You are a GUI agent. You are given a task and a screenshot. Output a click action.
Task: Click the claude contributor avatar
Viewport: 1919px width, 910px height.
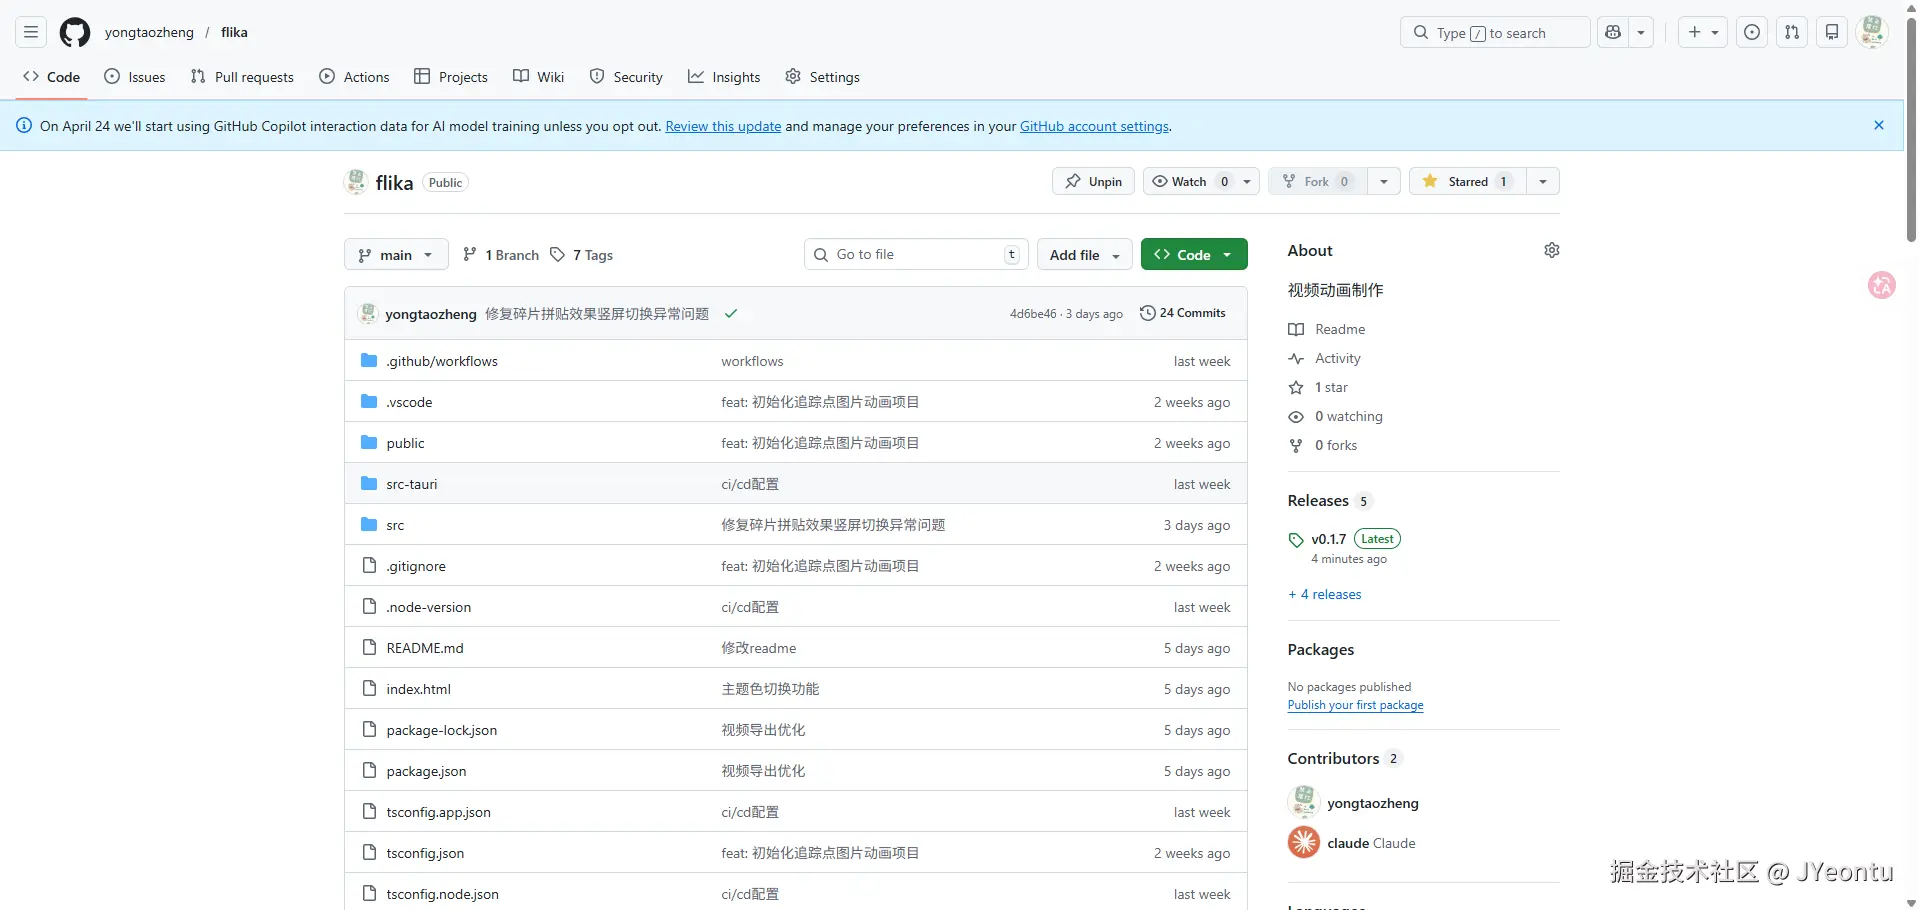(x=1304, y=842)
